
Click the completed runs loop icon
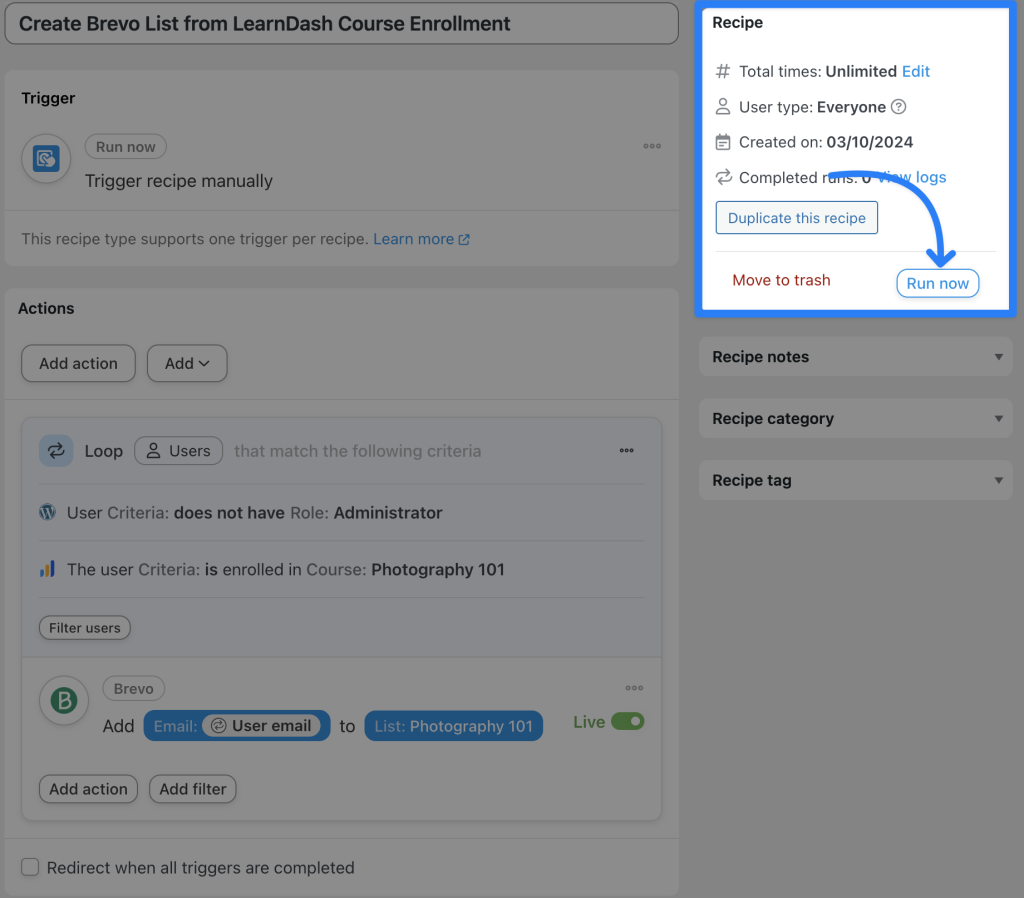[x=721, y=177]
